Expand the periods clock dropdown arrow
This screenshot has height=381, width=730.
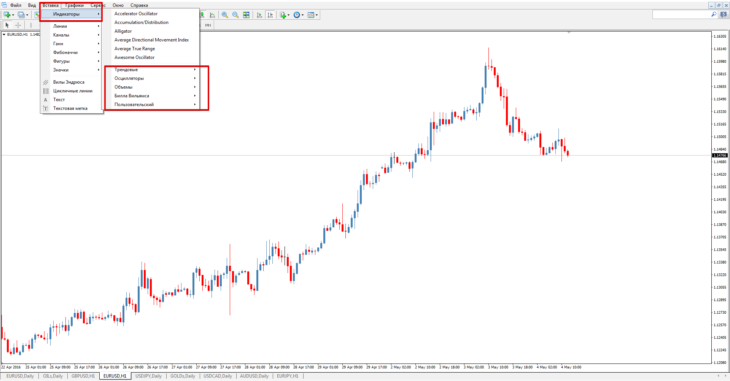303,15
